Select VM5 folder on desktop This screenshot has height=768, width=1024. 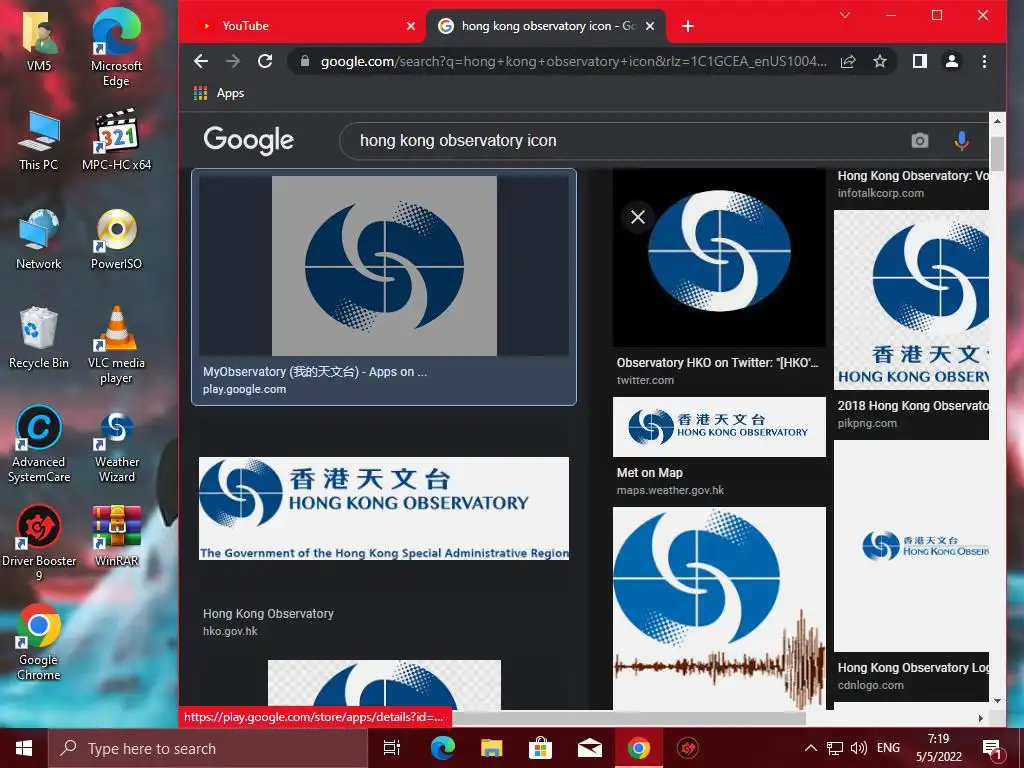pyautogui.click(x=39, y=43)
